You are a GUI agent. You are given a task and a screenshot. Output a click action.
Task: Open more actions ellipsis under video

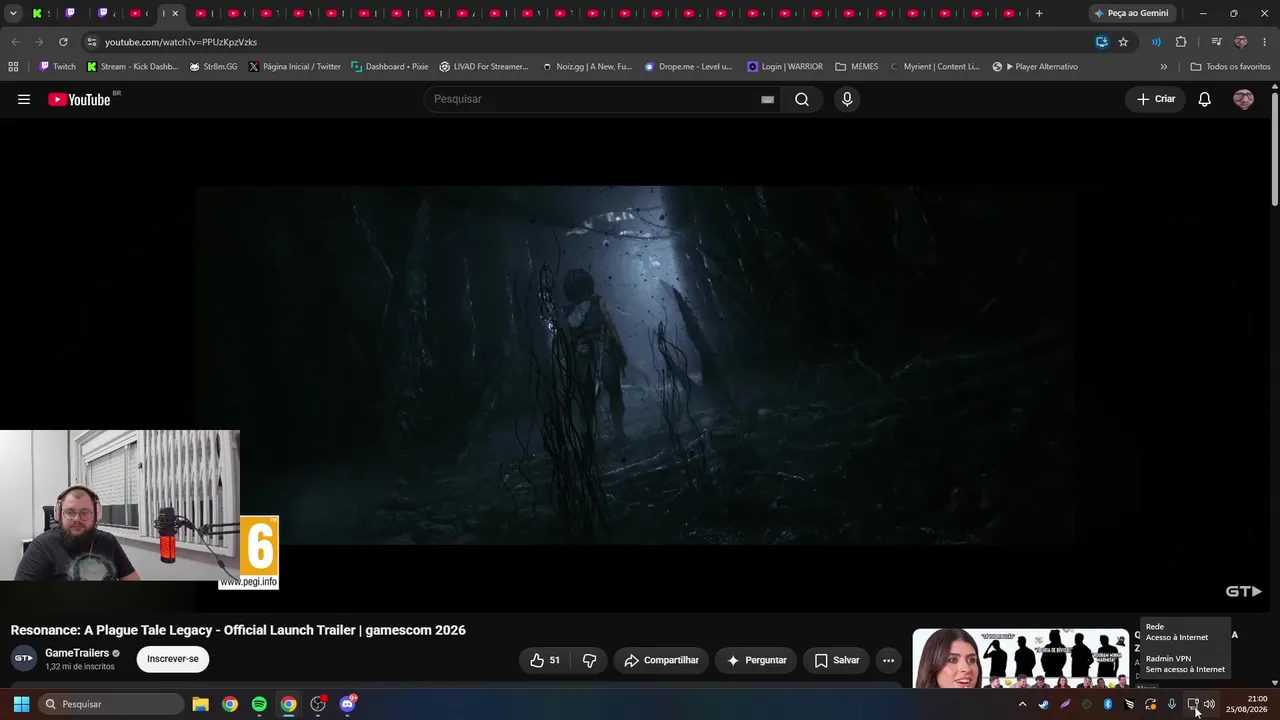coord(888,660)
